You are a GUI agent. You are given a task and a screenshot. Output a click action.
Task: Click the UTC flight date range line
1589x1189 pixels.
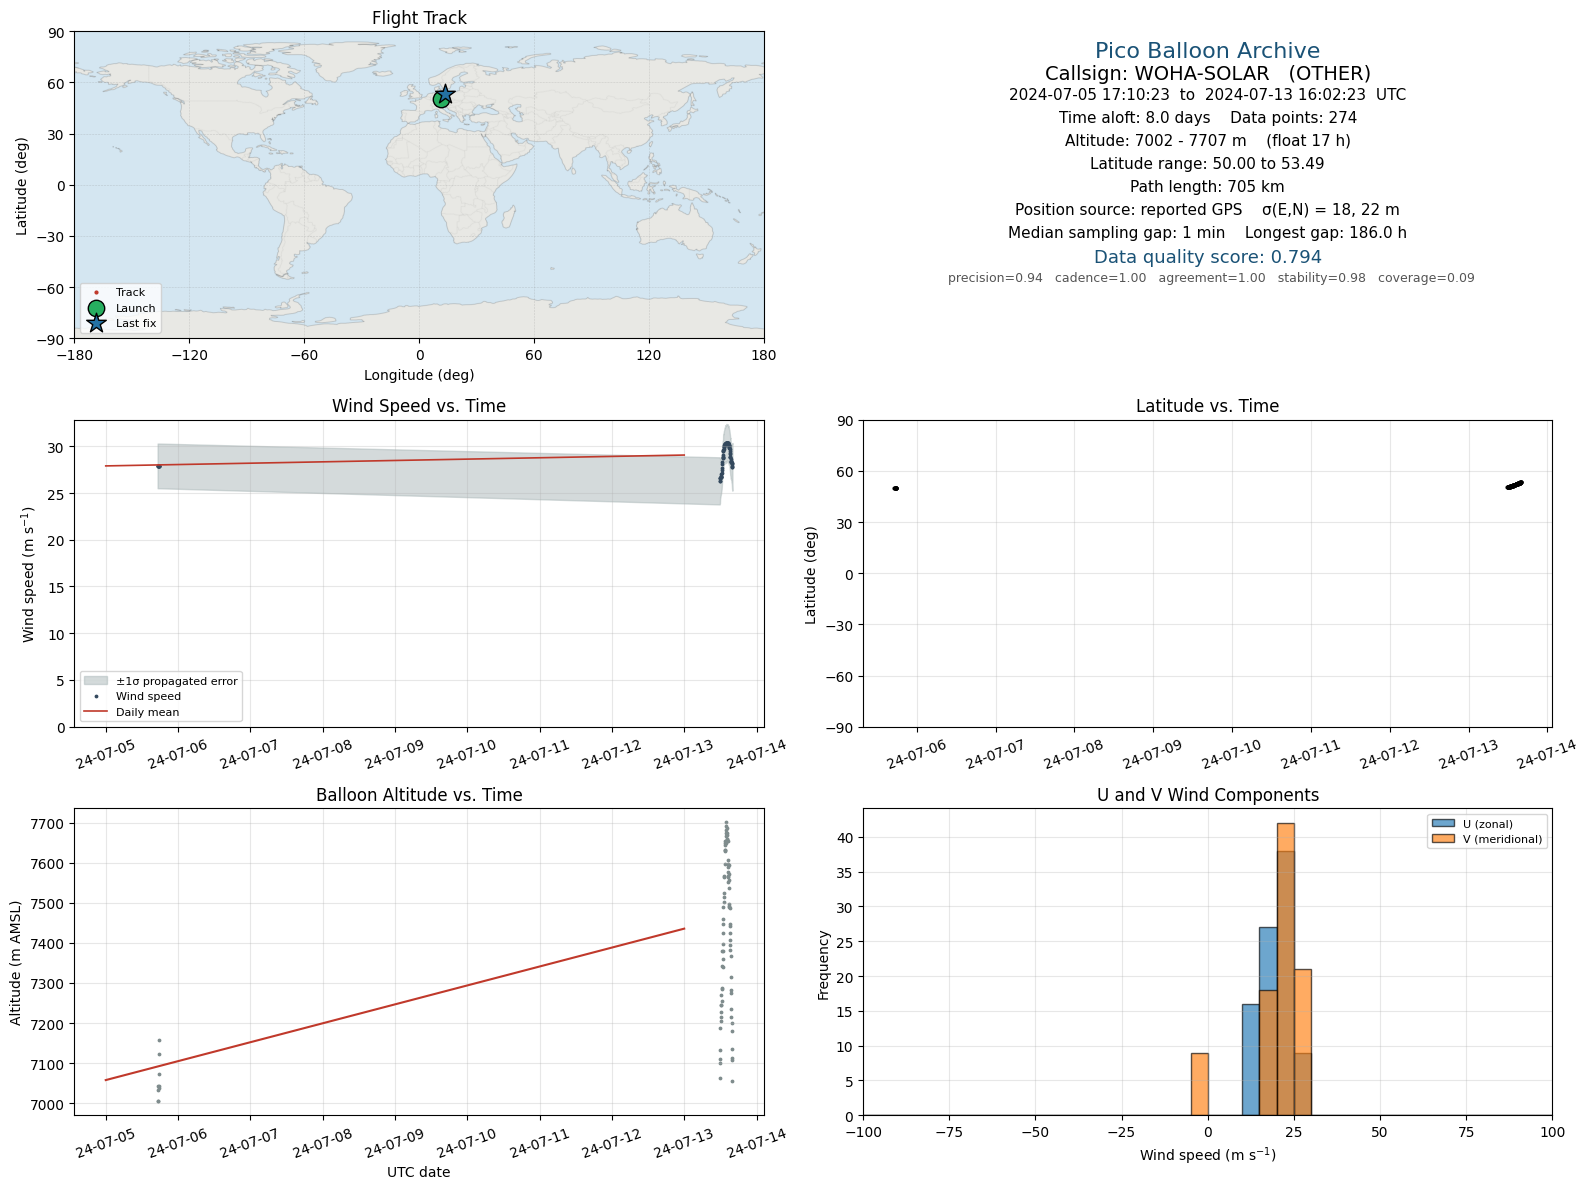[x=1207, y=95]
